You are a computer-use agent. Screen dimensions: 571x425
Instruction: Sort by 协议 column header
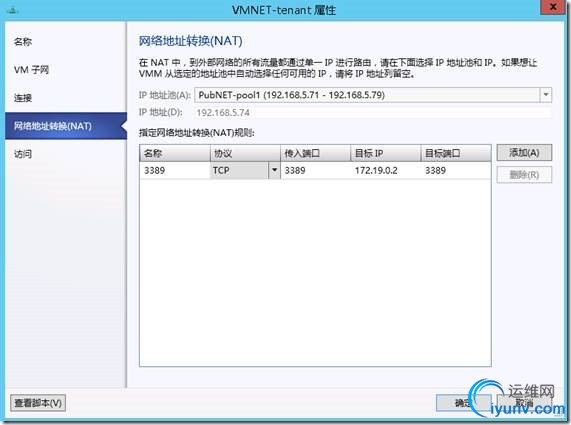pos(245,153)
